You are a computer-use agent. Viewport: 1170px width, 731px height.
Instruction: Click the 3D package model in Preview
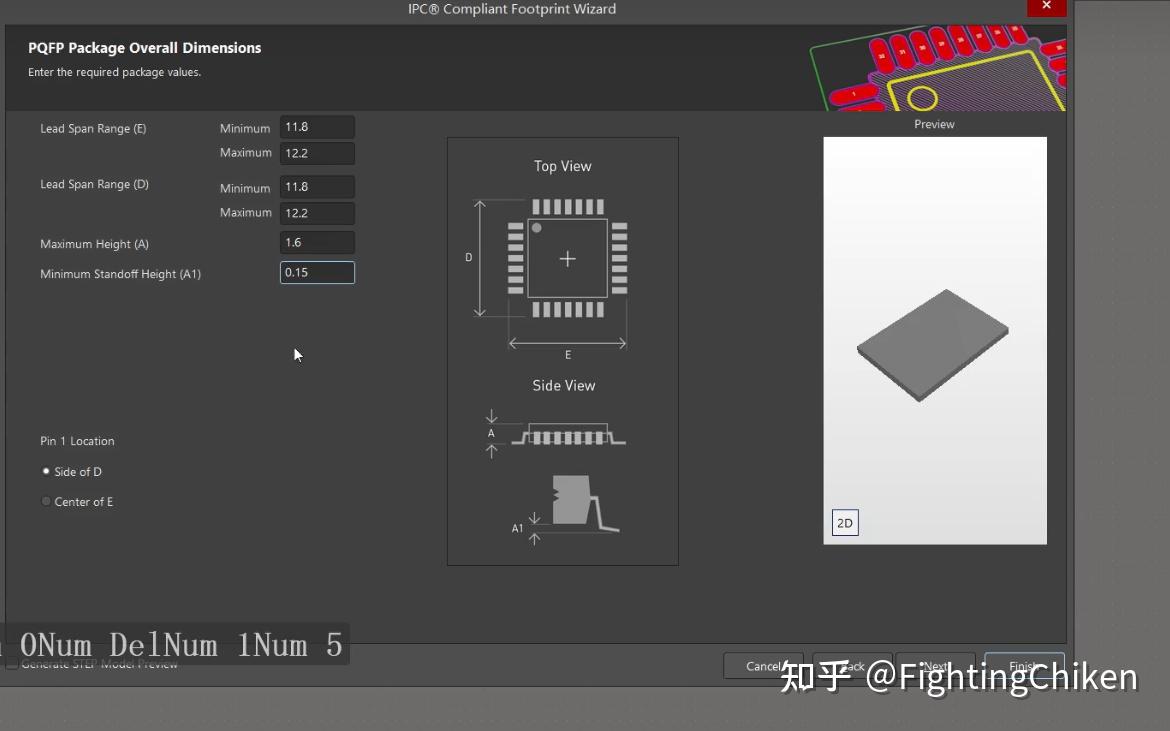933,345
